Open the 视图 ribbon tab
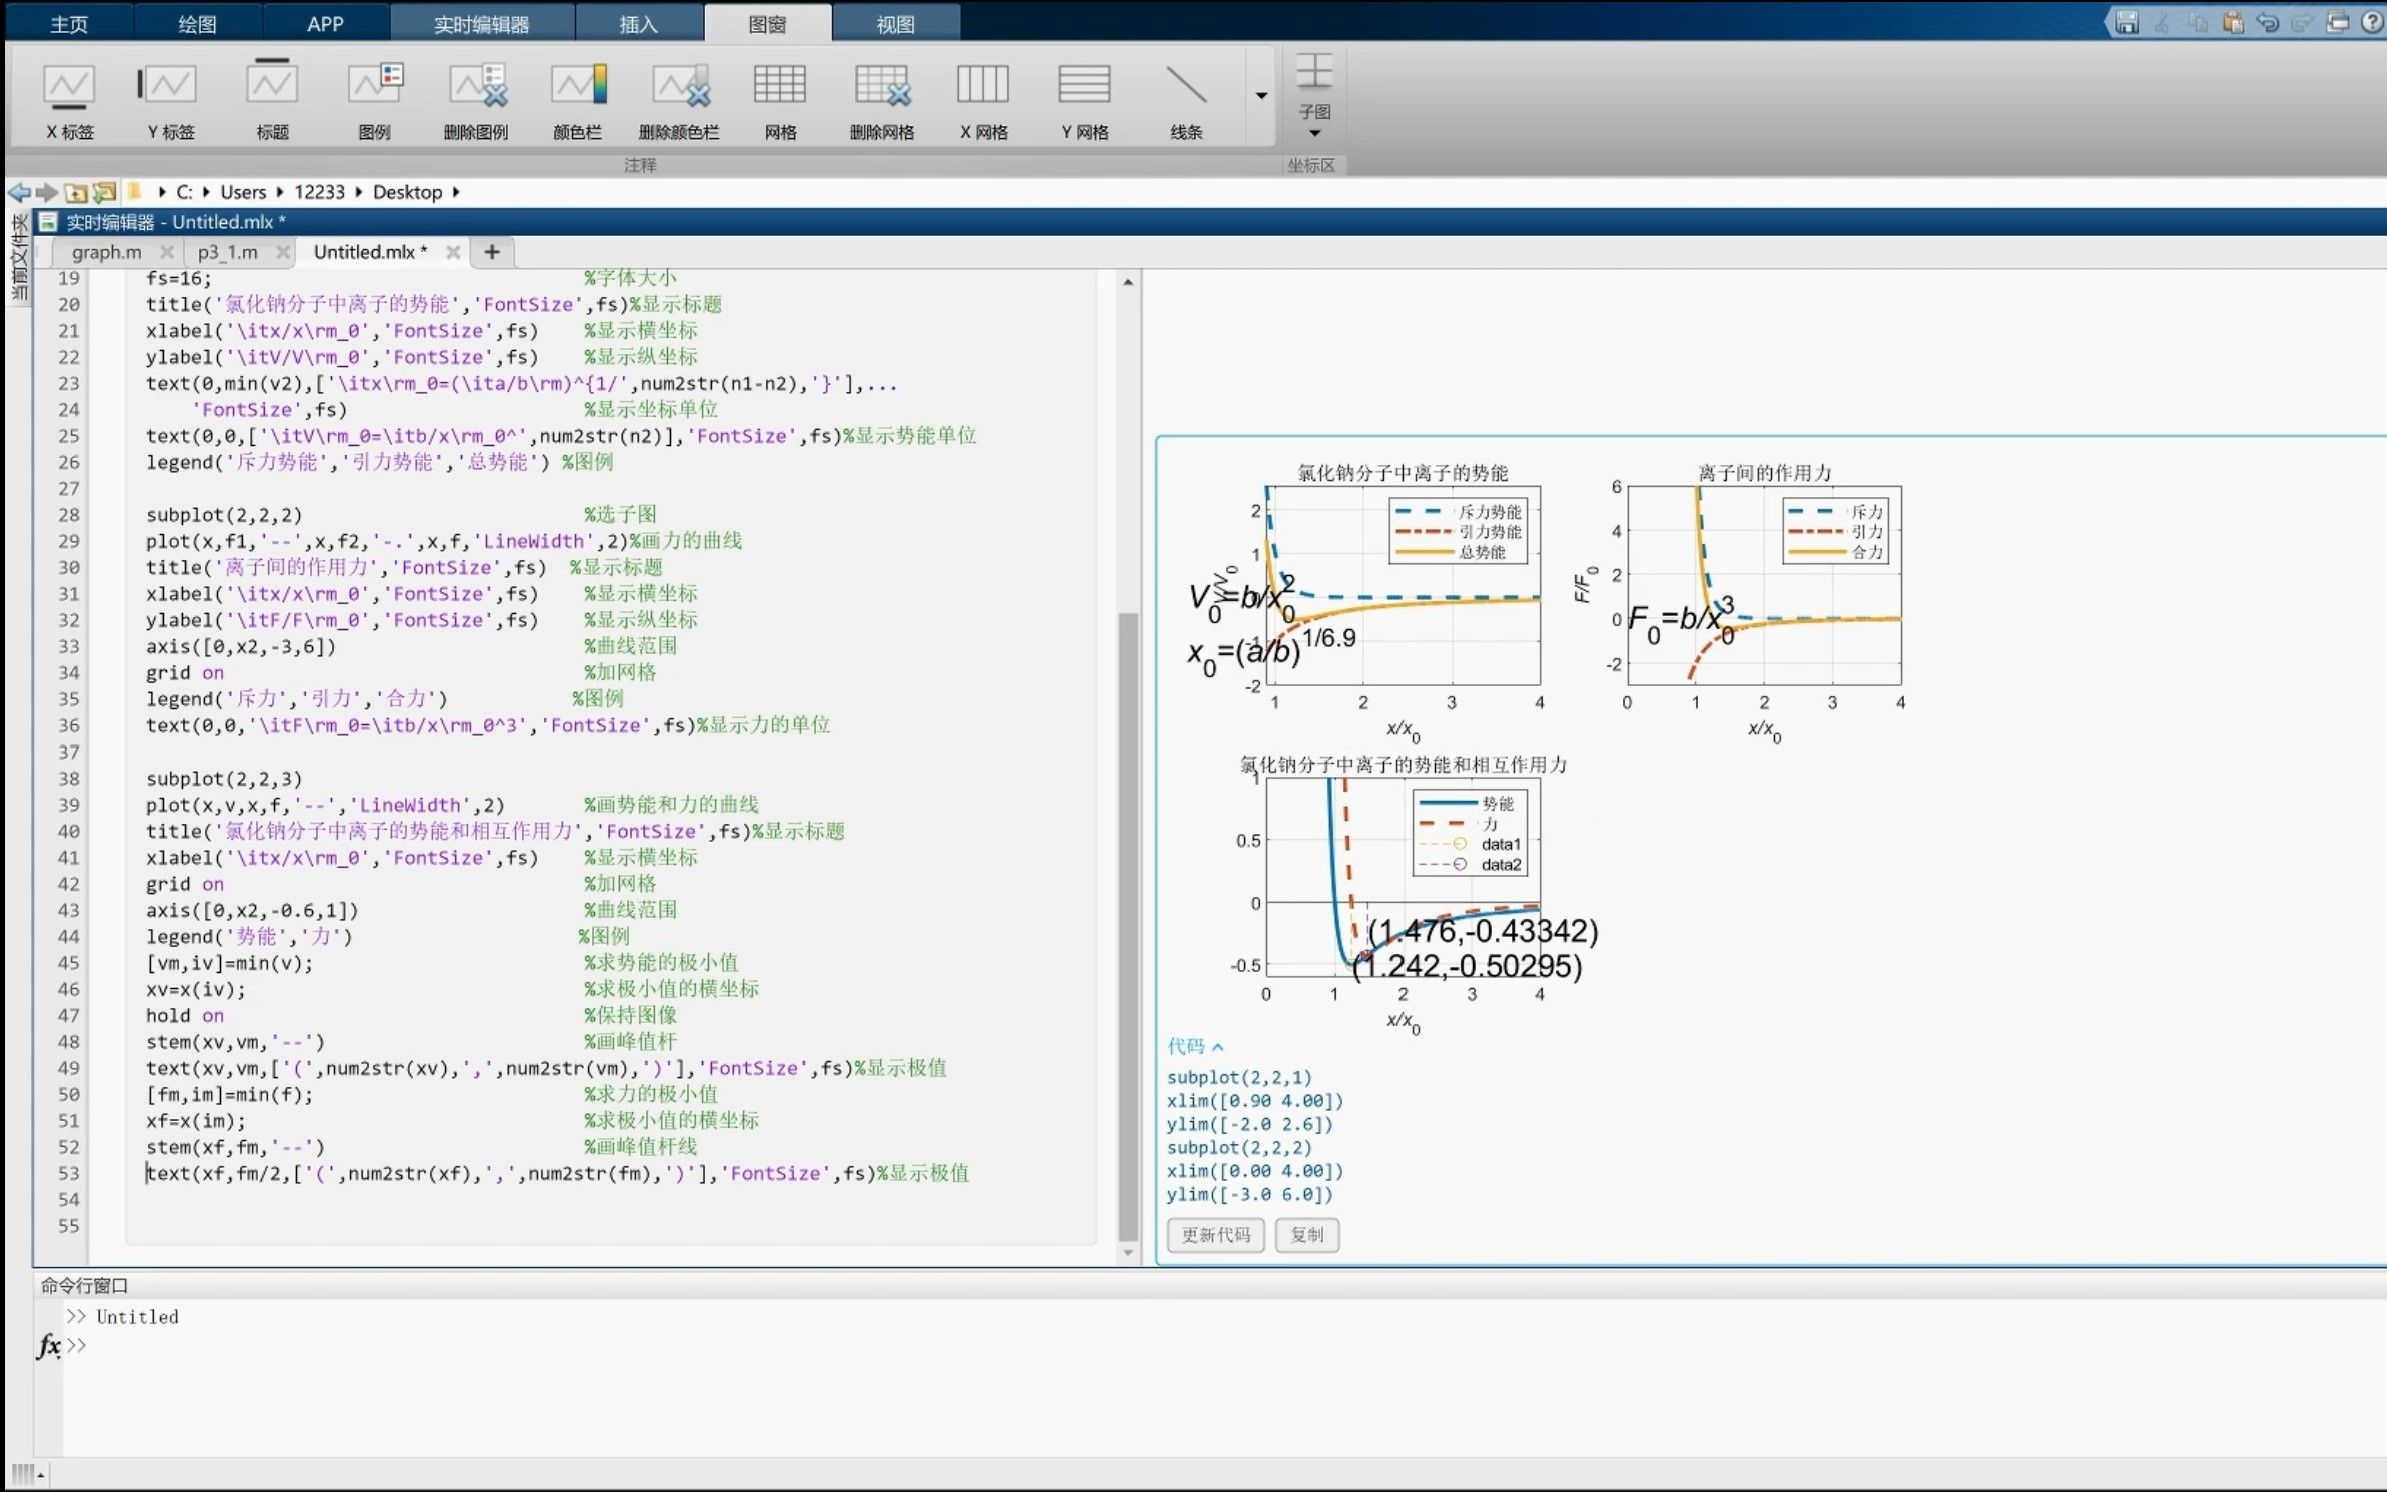The width and height of the screenshot is (2387, 1492). 895,24
